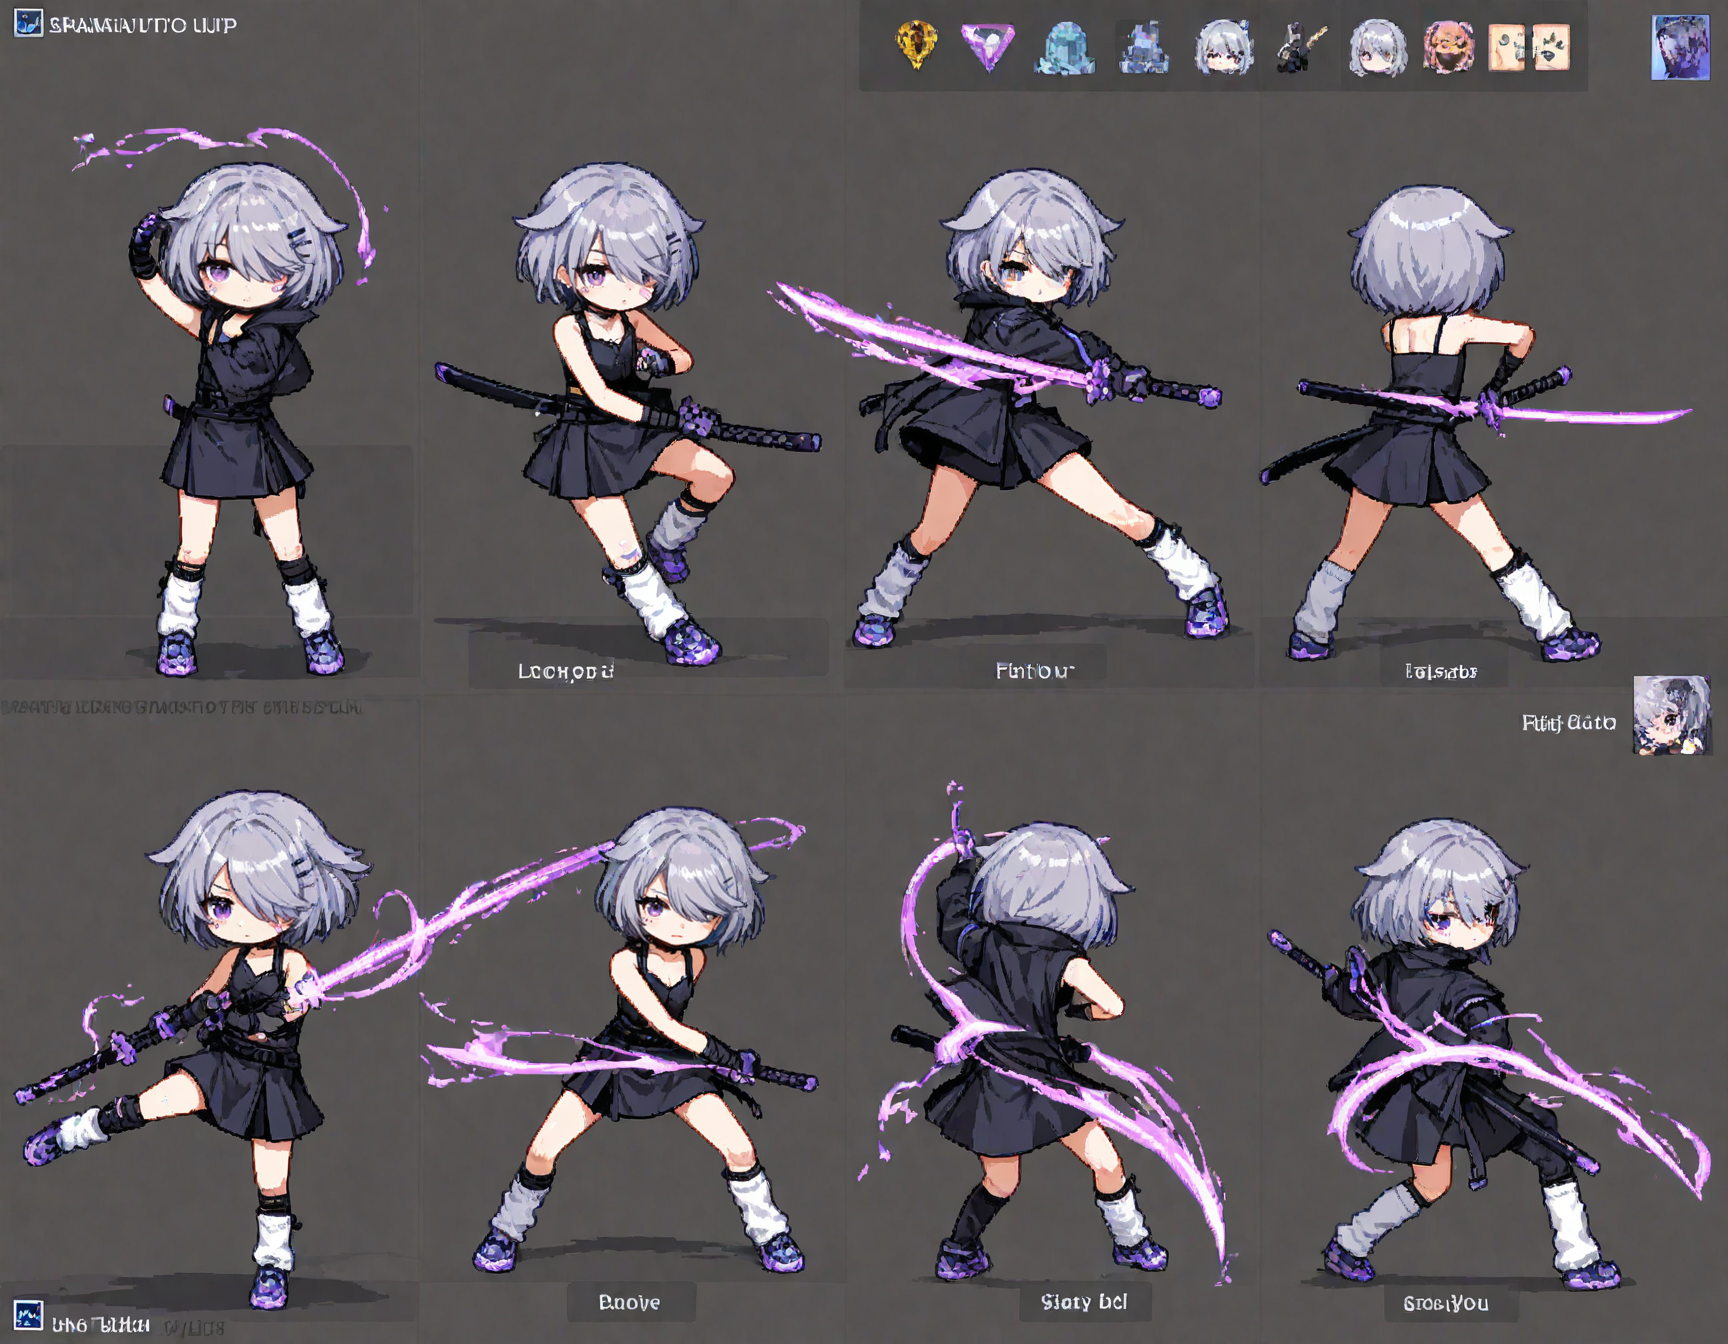Select the gray-haired head icon beside the pink one
Image resolution: width=1728 pixels, height=1344 pixels.
(x=1377, y=48)
